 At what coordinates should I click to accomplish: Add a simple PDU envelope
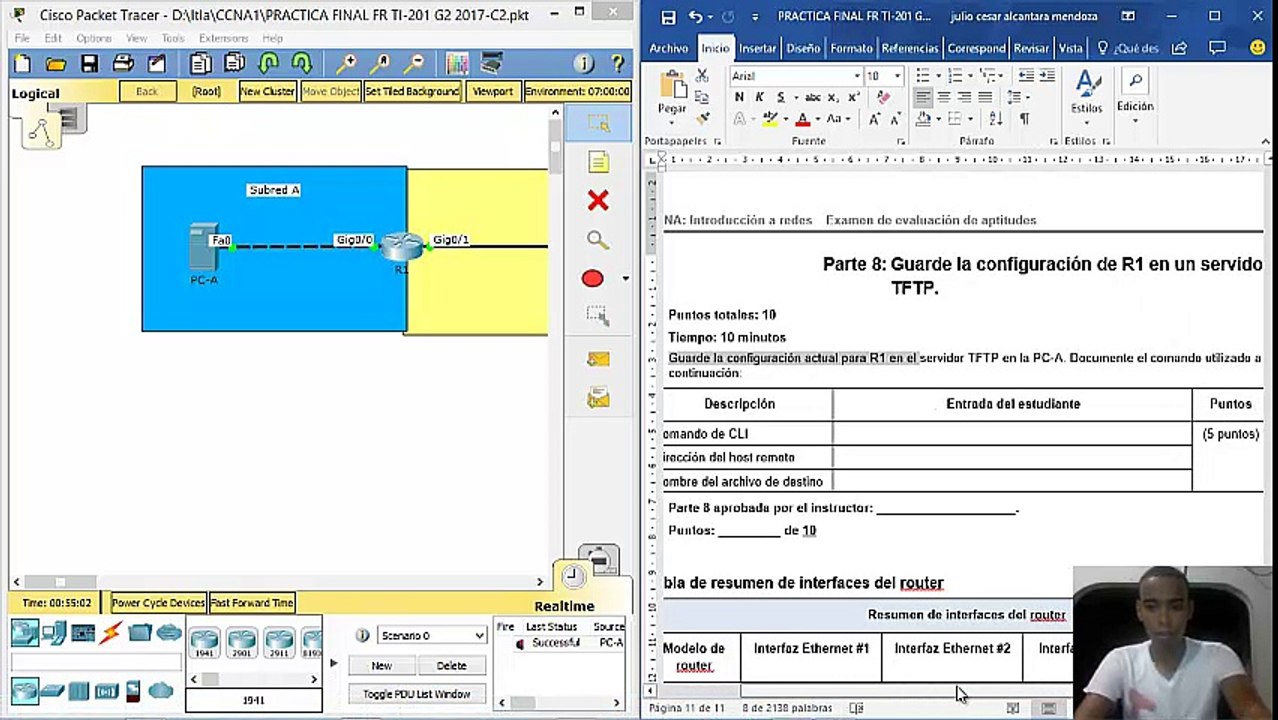click(x=598, y=358)
